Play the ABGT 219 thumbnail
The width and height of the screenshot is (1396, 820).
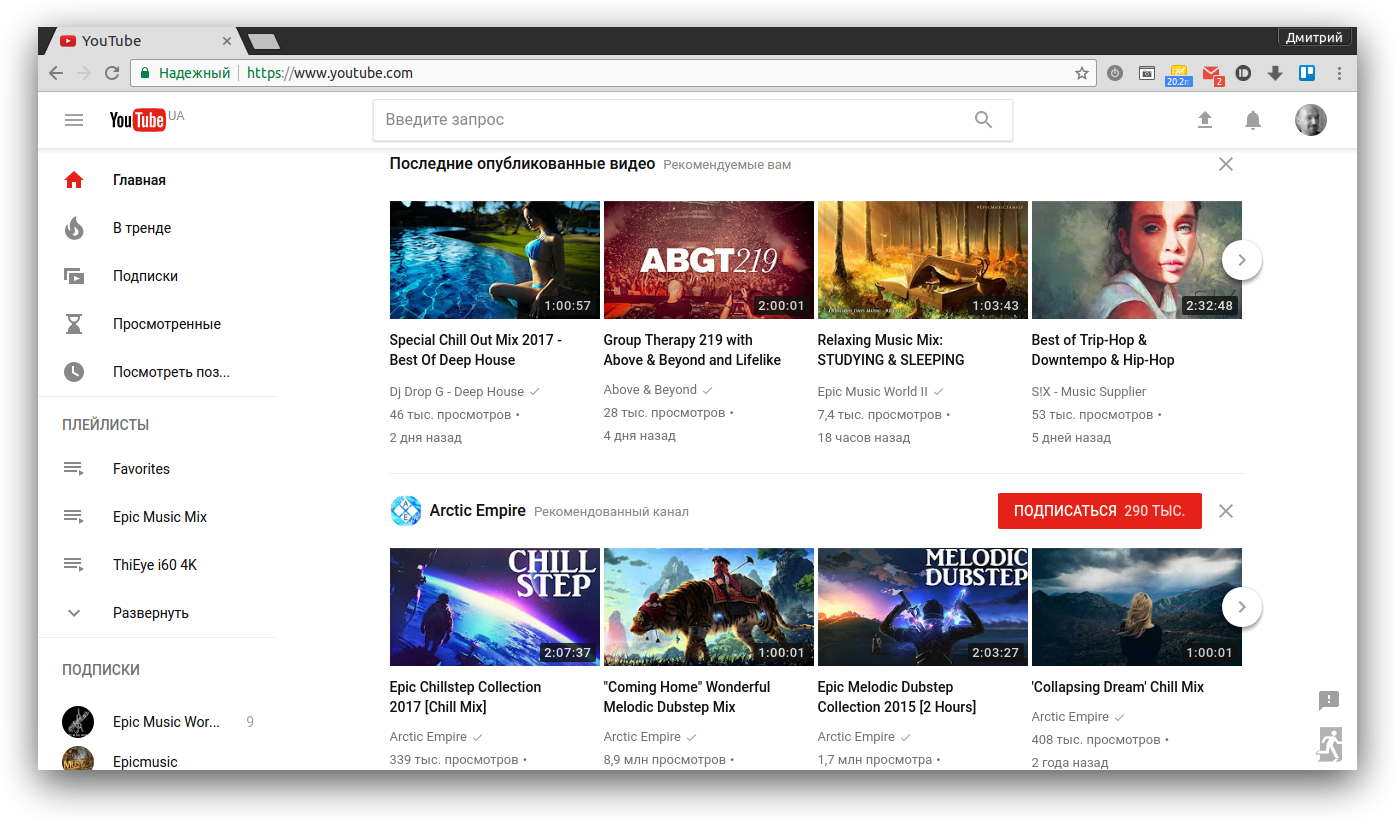point(709,260)
